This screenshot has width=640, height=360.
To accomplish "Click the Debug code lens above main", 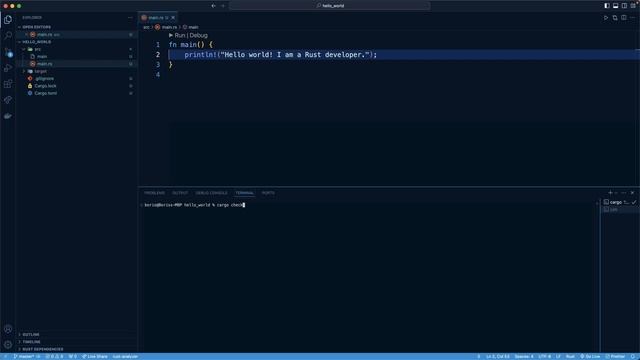I will coord(198,36).
